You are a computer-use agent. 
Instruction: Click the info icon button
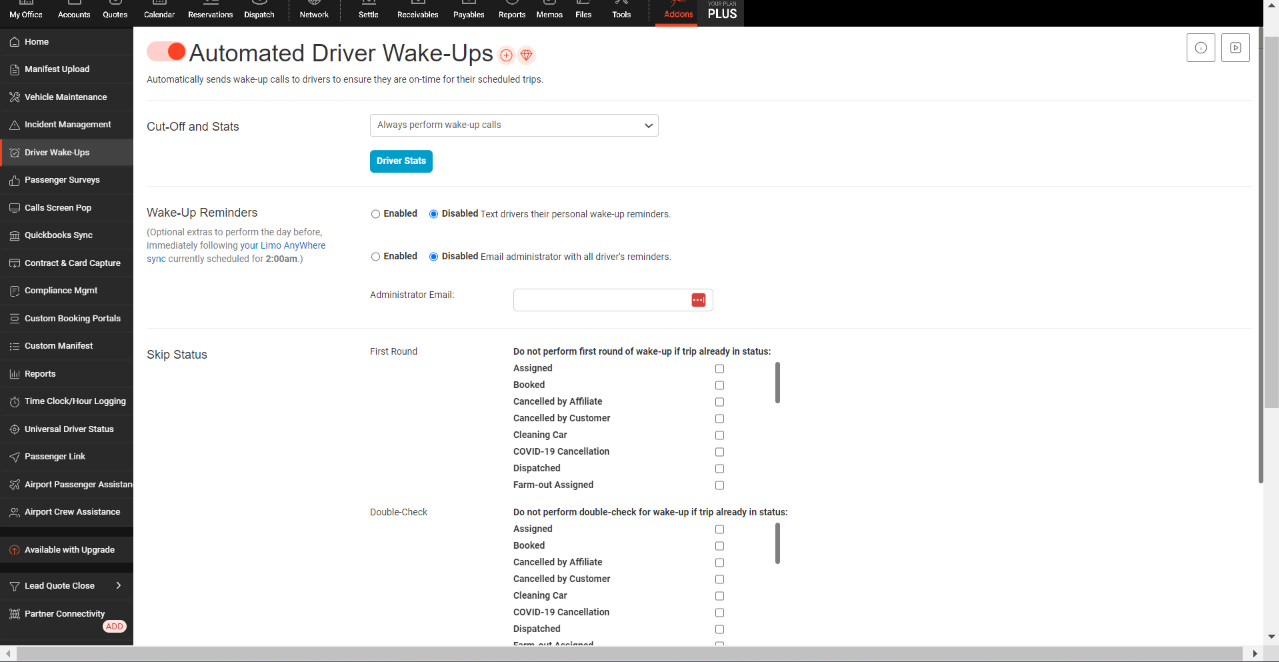(x=1200, y=48)
